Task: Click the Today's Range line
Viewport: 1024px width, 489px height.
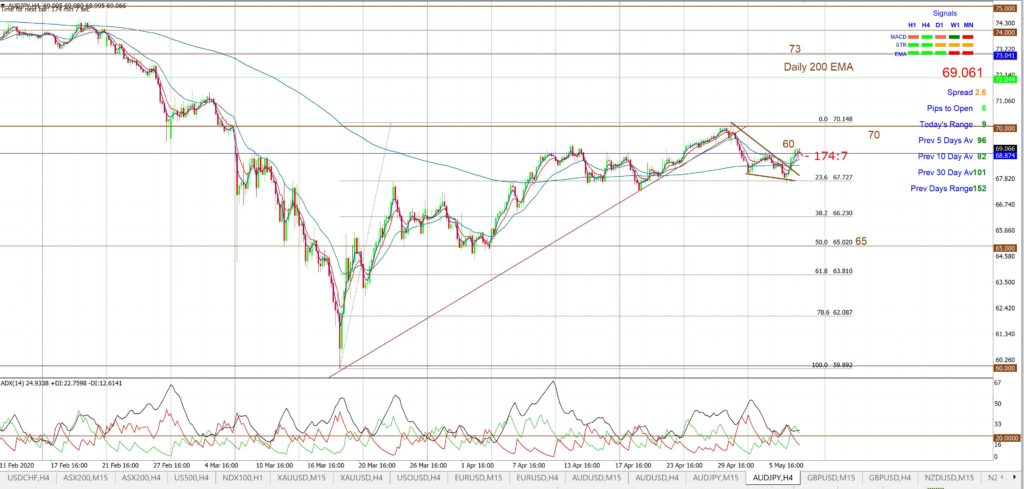Action: 953,125
